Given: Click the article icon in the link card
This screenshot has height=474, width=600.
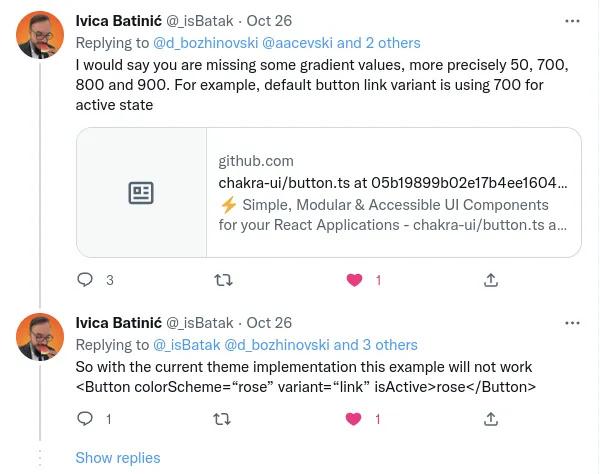Looking at the screenshot, I should [x=141, y=193].
